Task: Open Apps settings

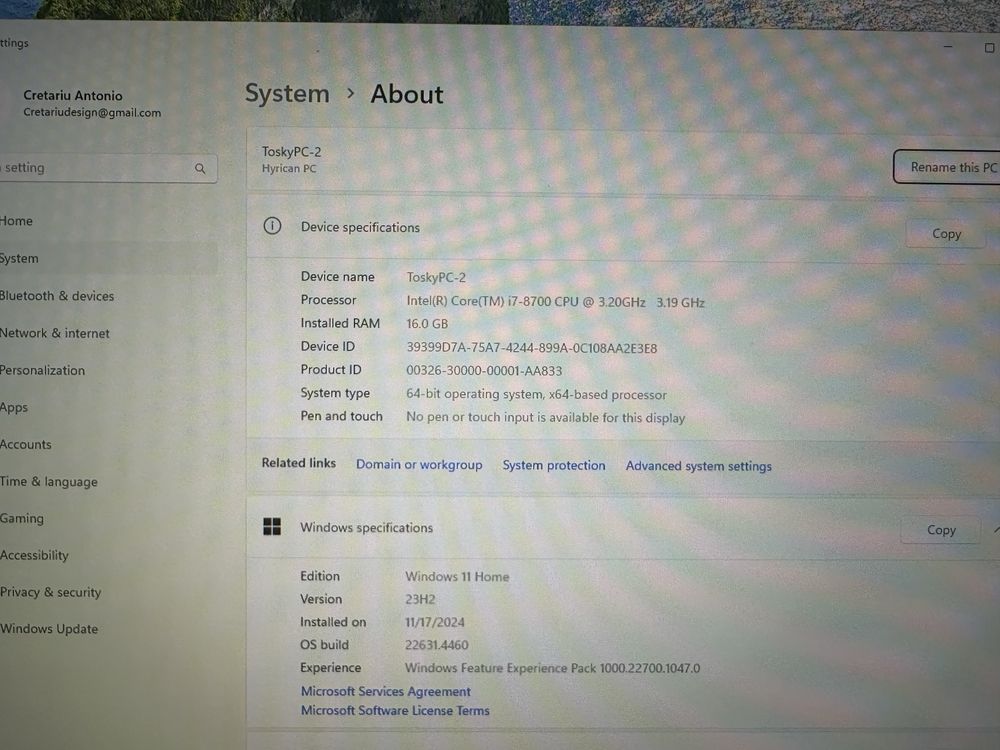Action: (x=14, y=407)
